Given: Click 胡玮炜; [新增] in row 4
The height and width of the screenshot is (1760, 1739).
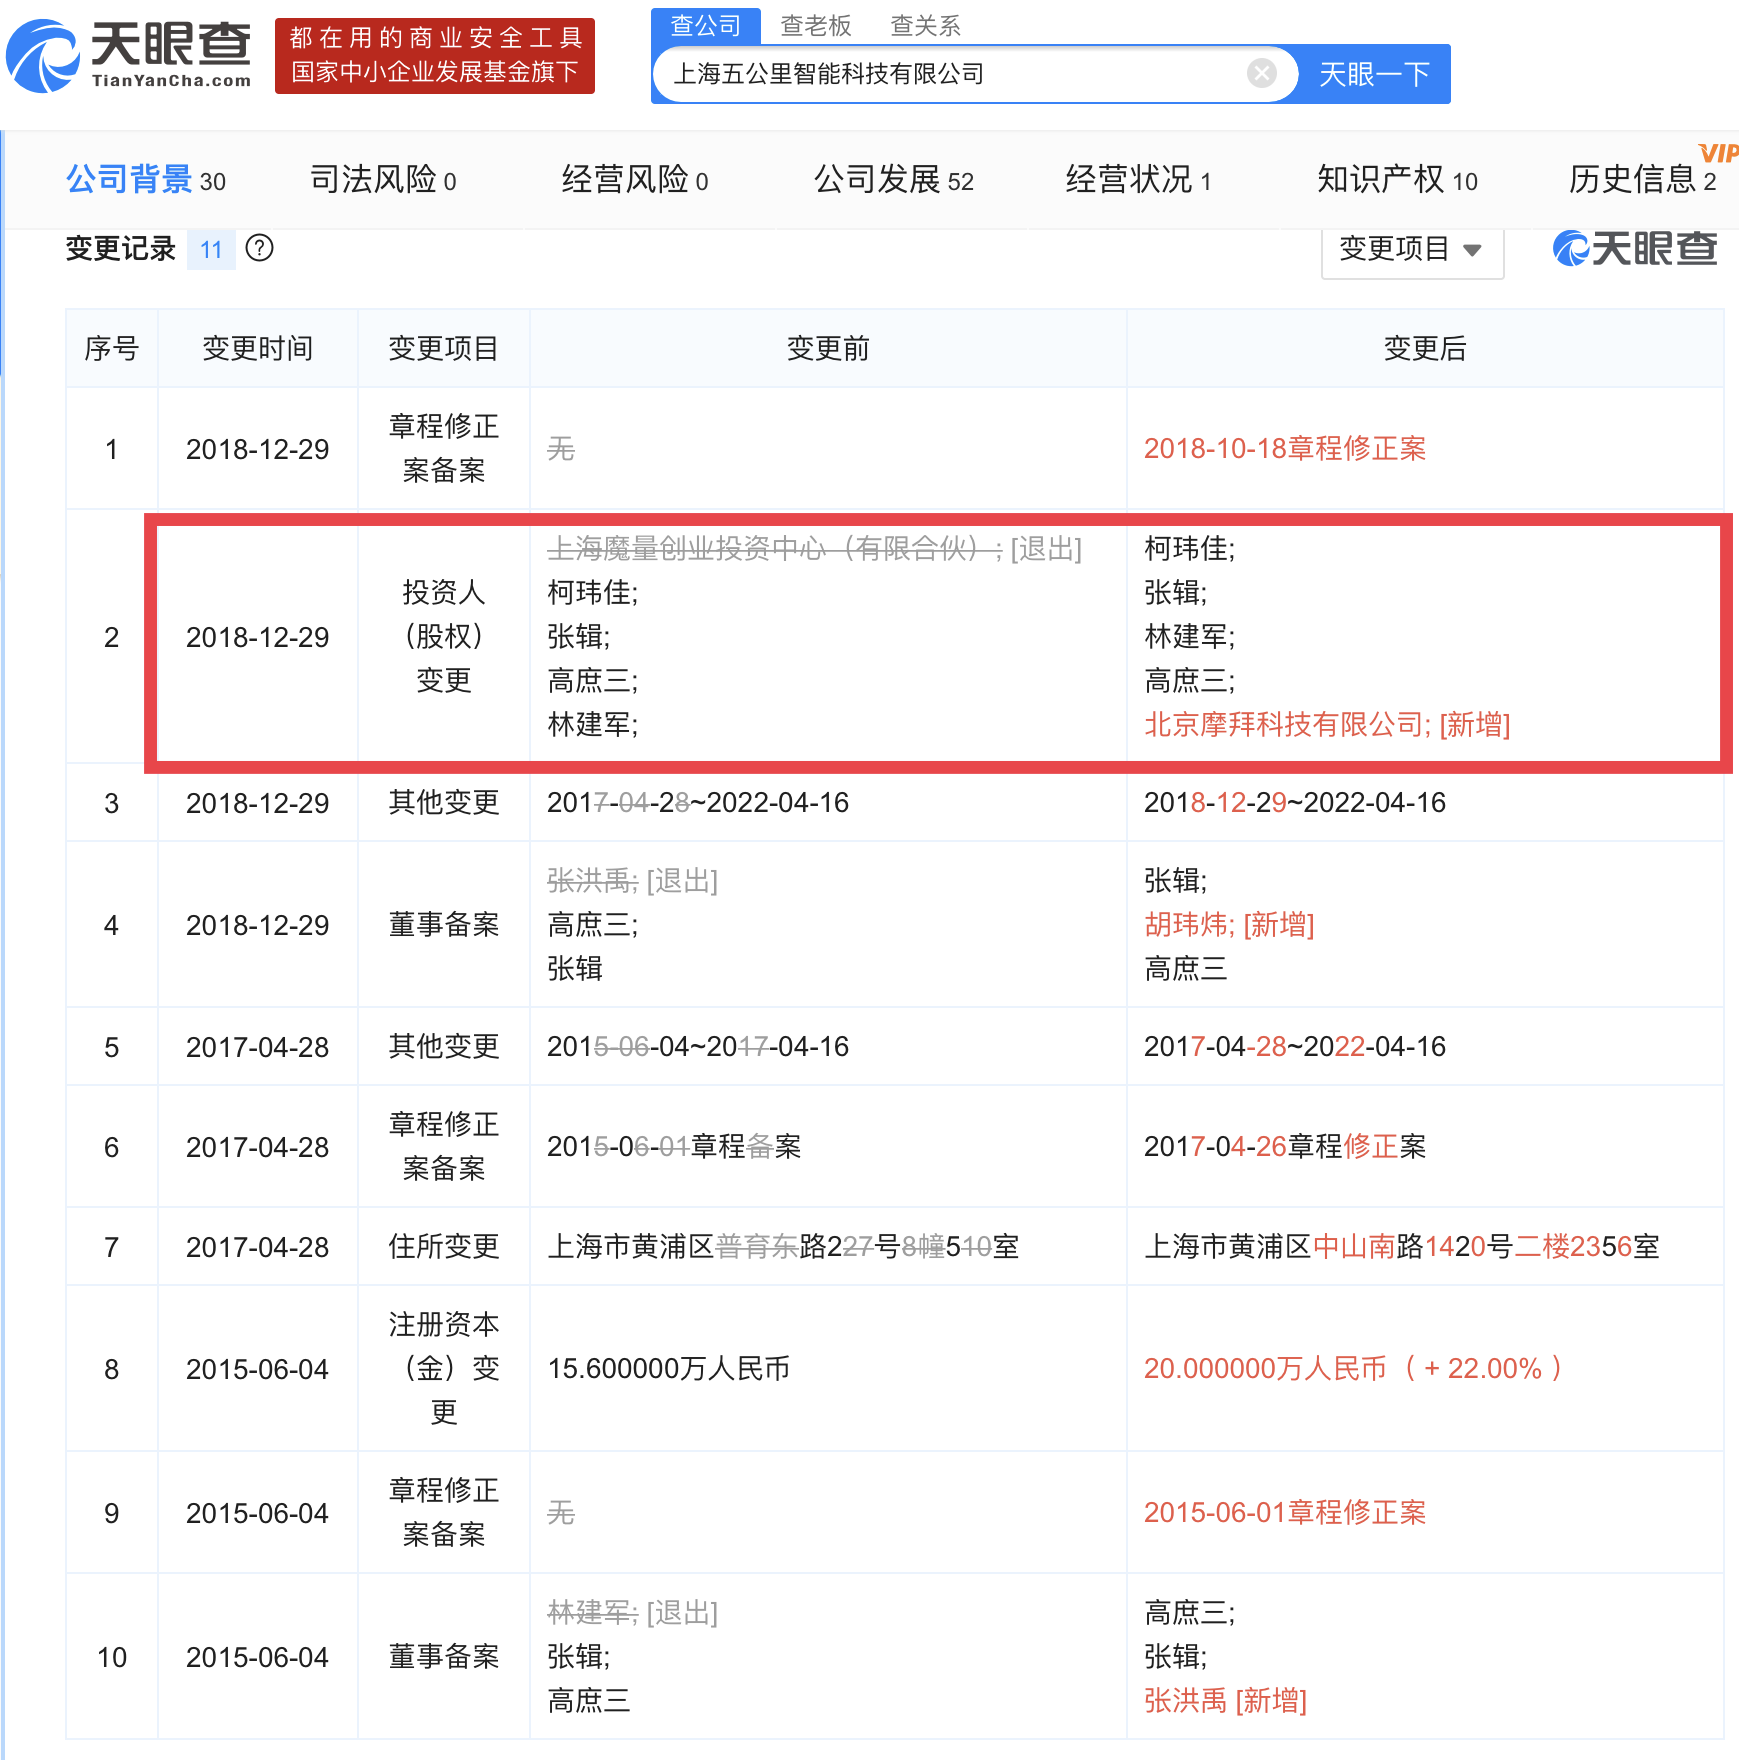Looking at the screenshot, I should point(1229,924).
